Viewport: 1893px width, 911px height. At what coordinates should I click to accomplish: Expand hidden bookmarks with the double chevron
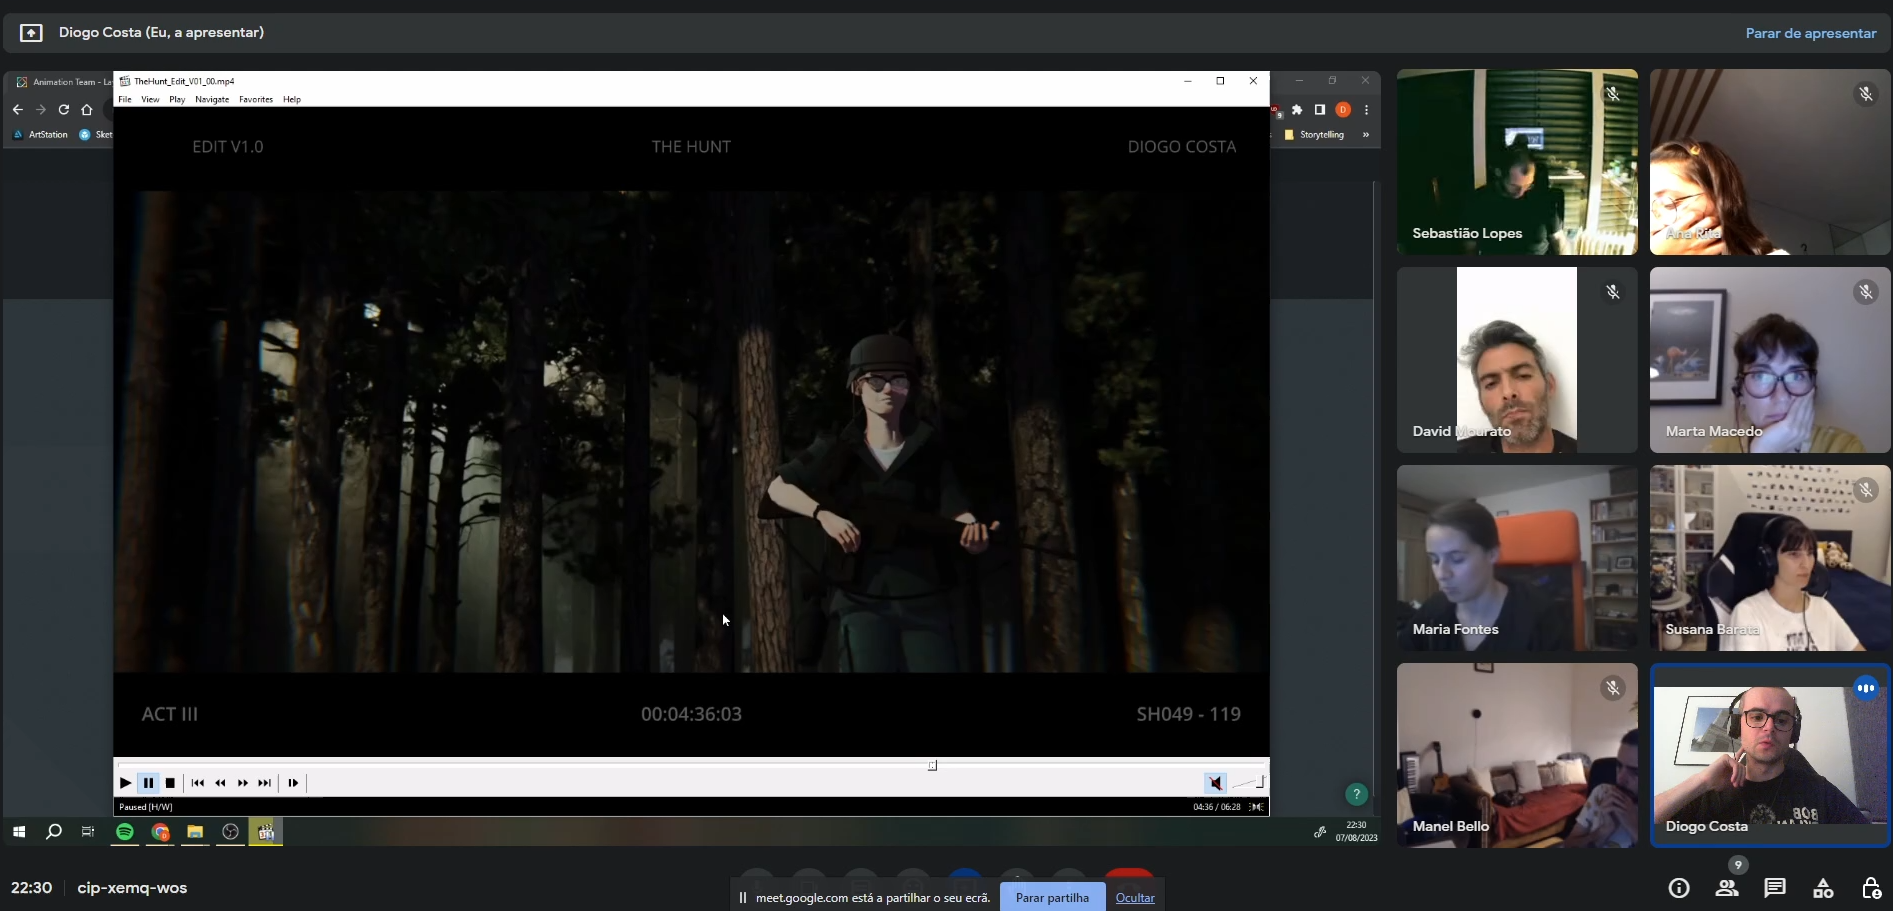1365,134
